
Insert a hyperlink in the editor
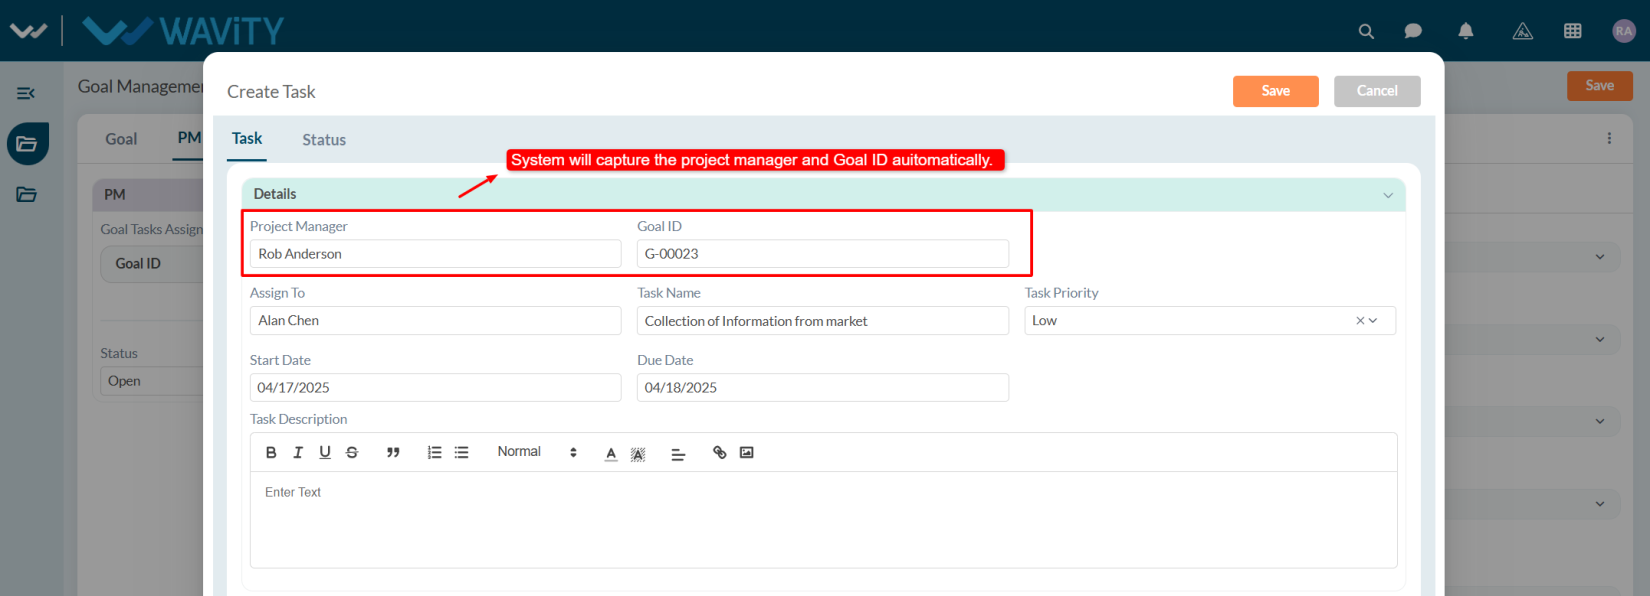coord(719,452)
